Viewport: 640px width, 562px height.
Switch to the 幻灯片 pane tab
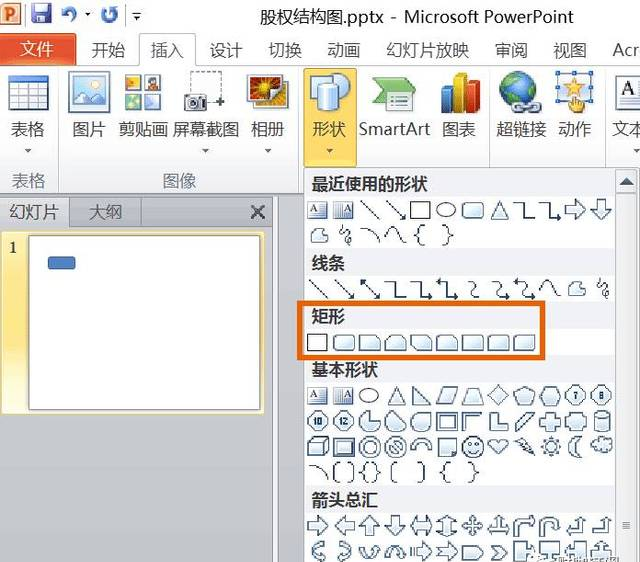click(34, 212)
